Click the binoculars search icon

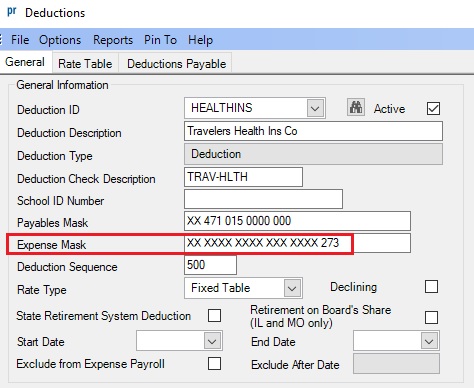point(356,107)
